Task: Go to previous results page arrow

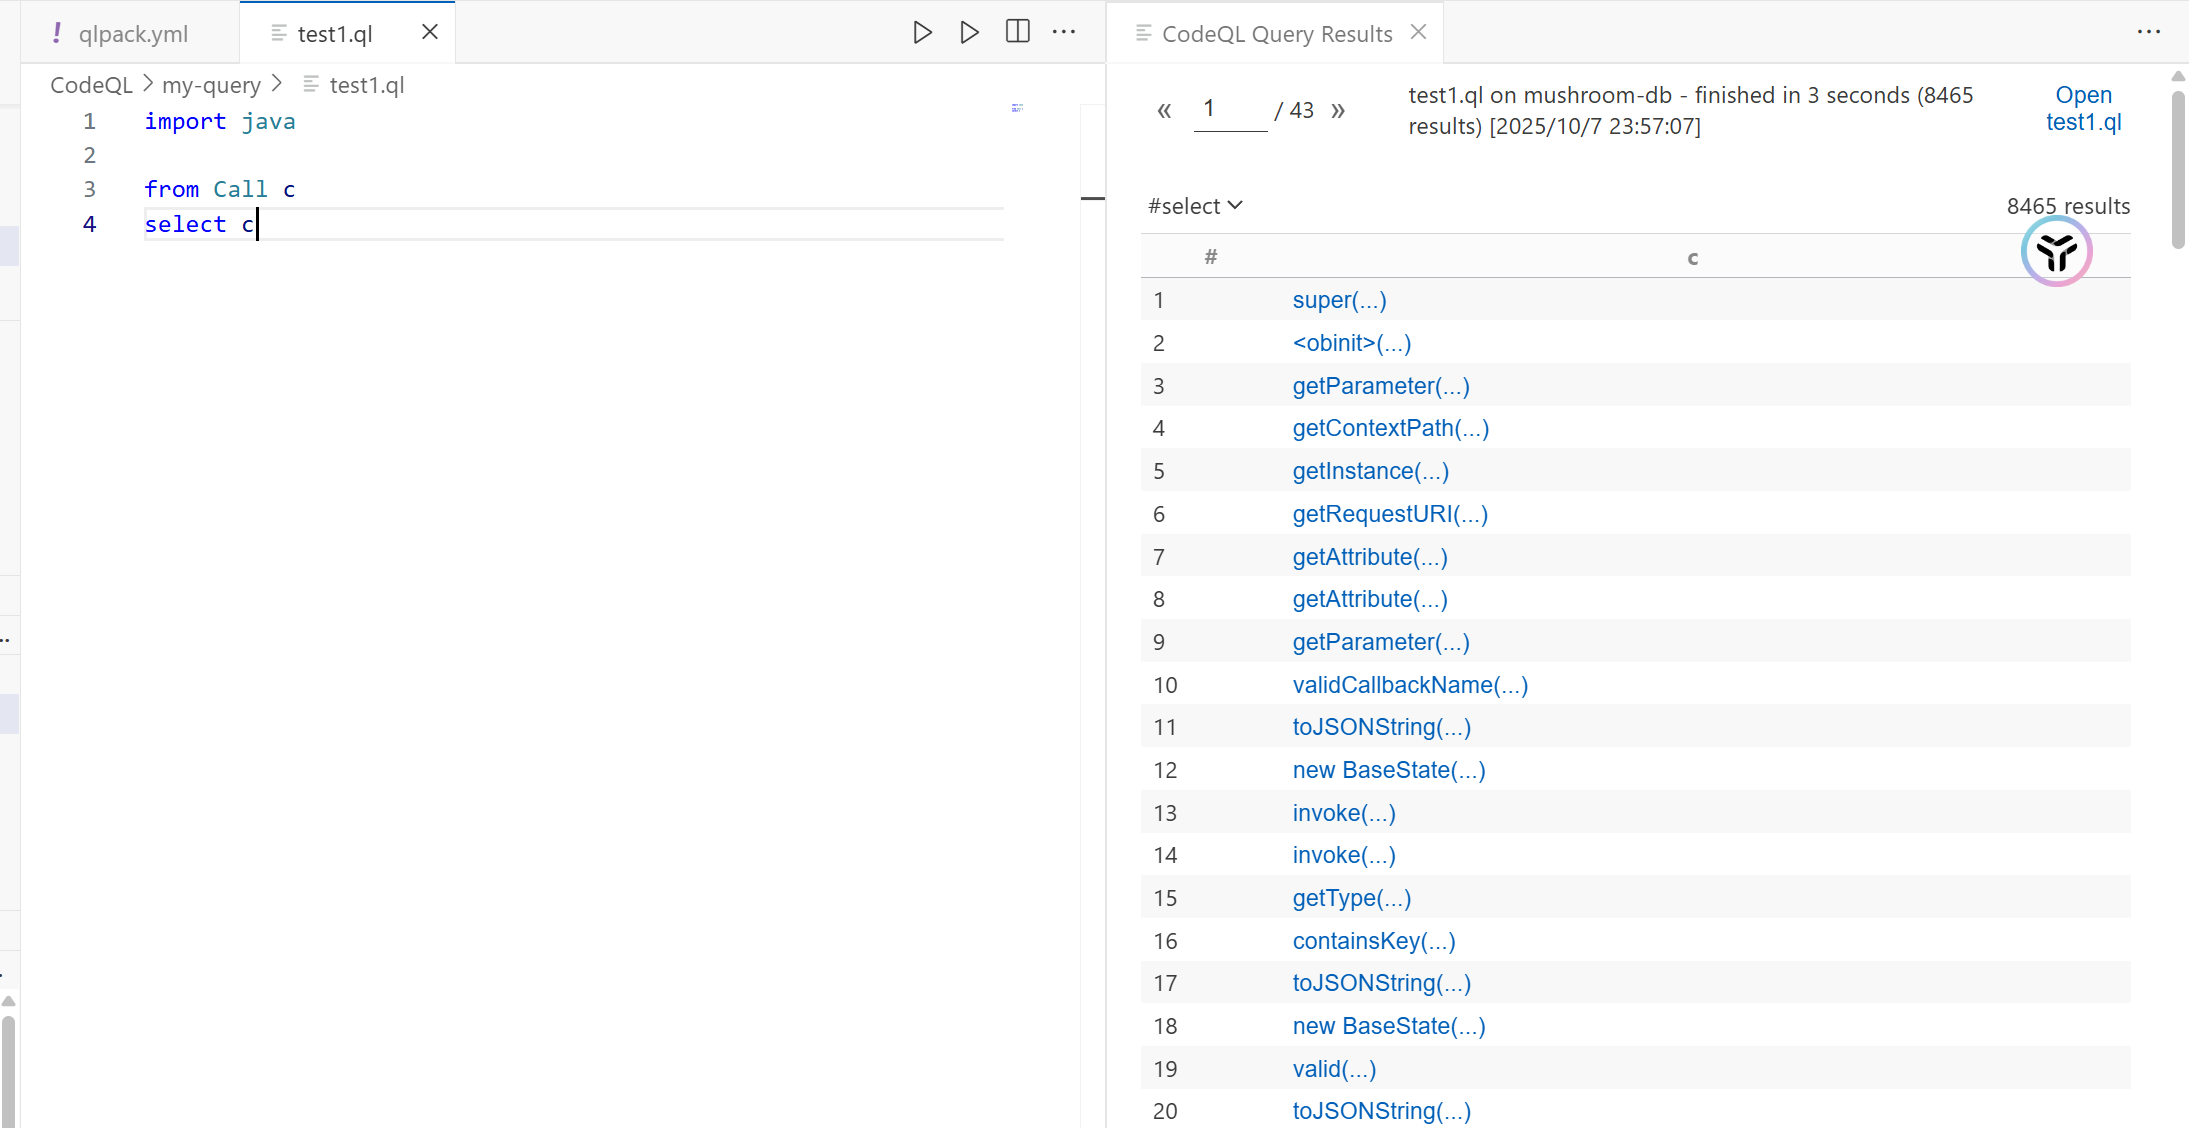Action: pos(1164,111)
